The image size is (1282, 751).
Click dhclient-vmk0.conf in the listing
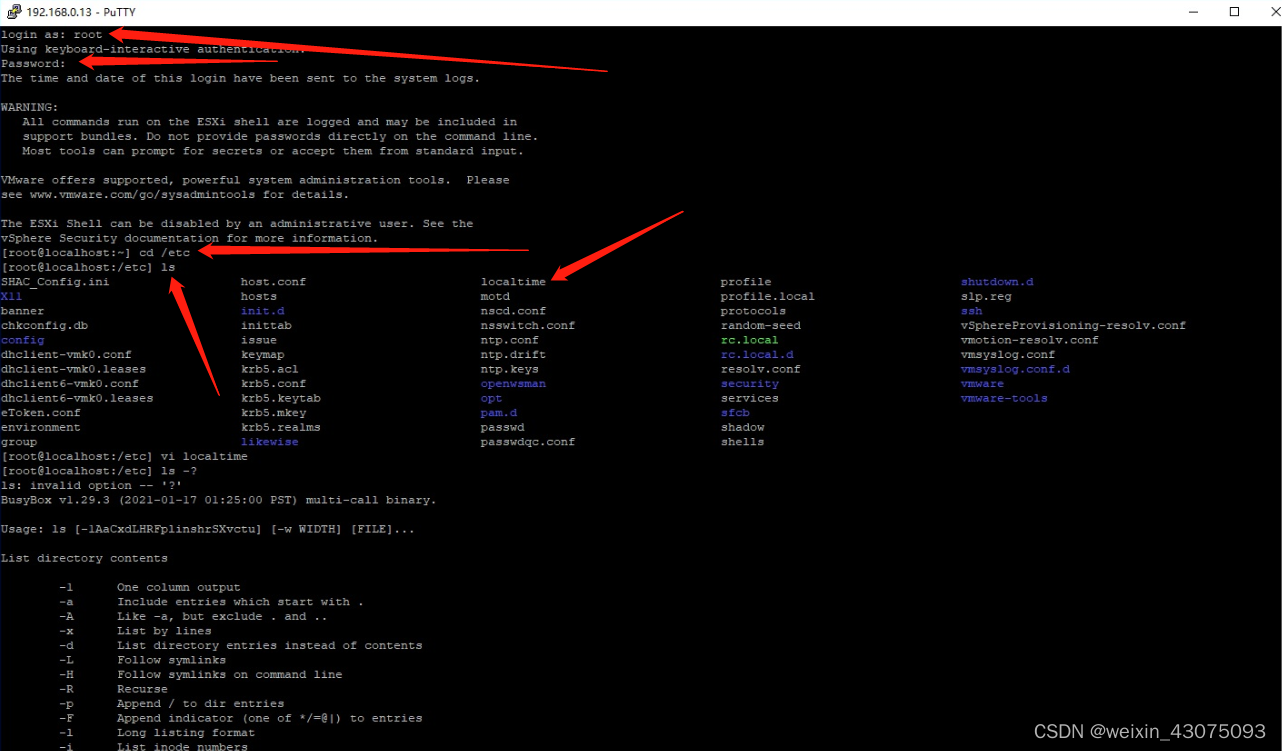66,354
